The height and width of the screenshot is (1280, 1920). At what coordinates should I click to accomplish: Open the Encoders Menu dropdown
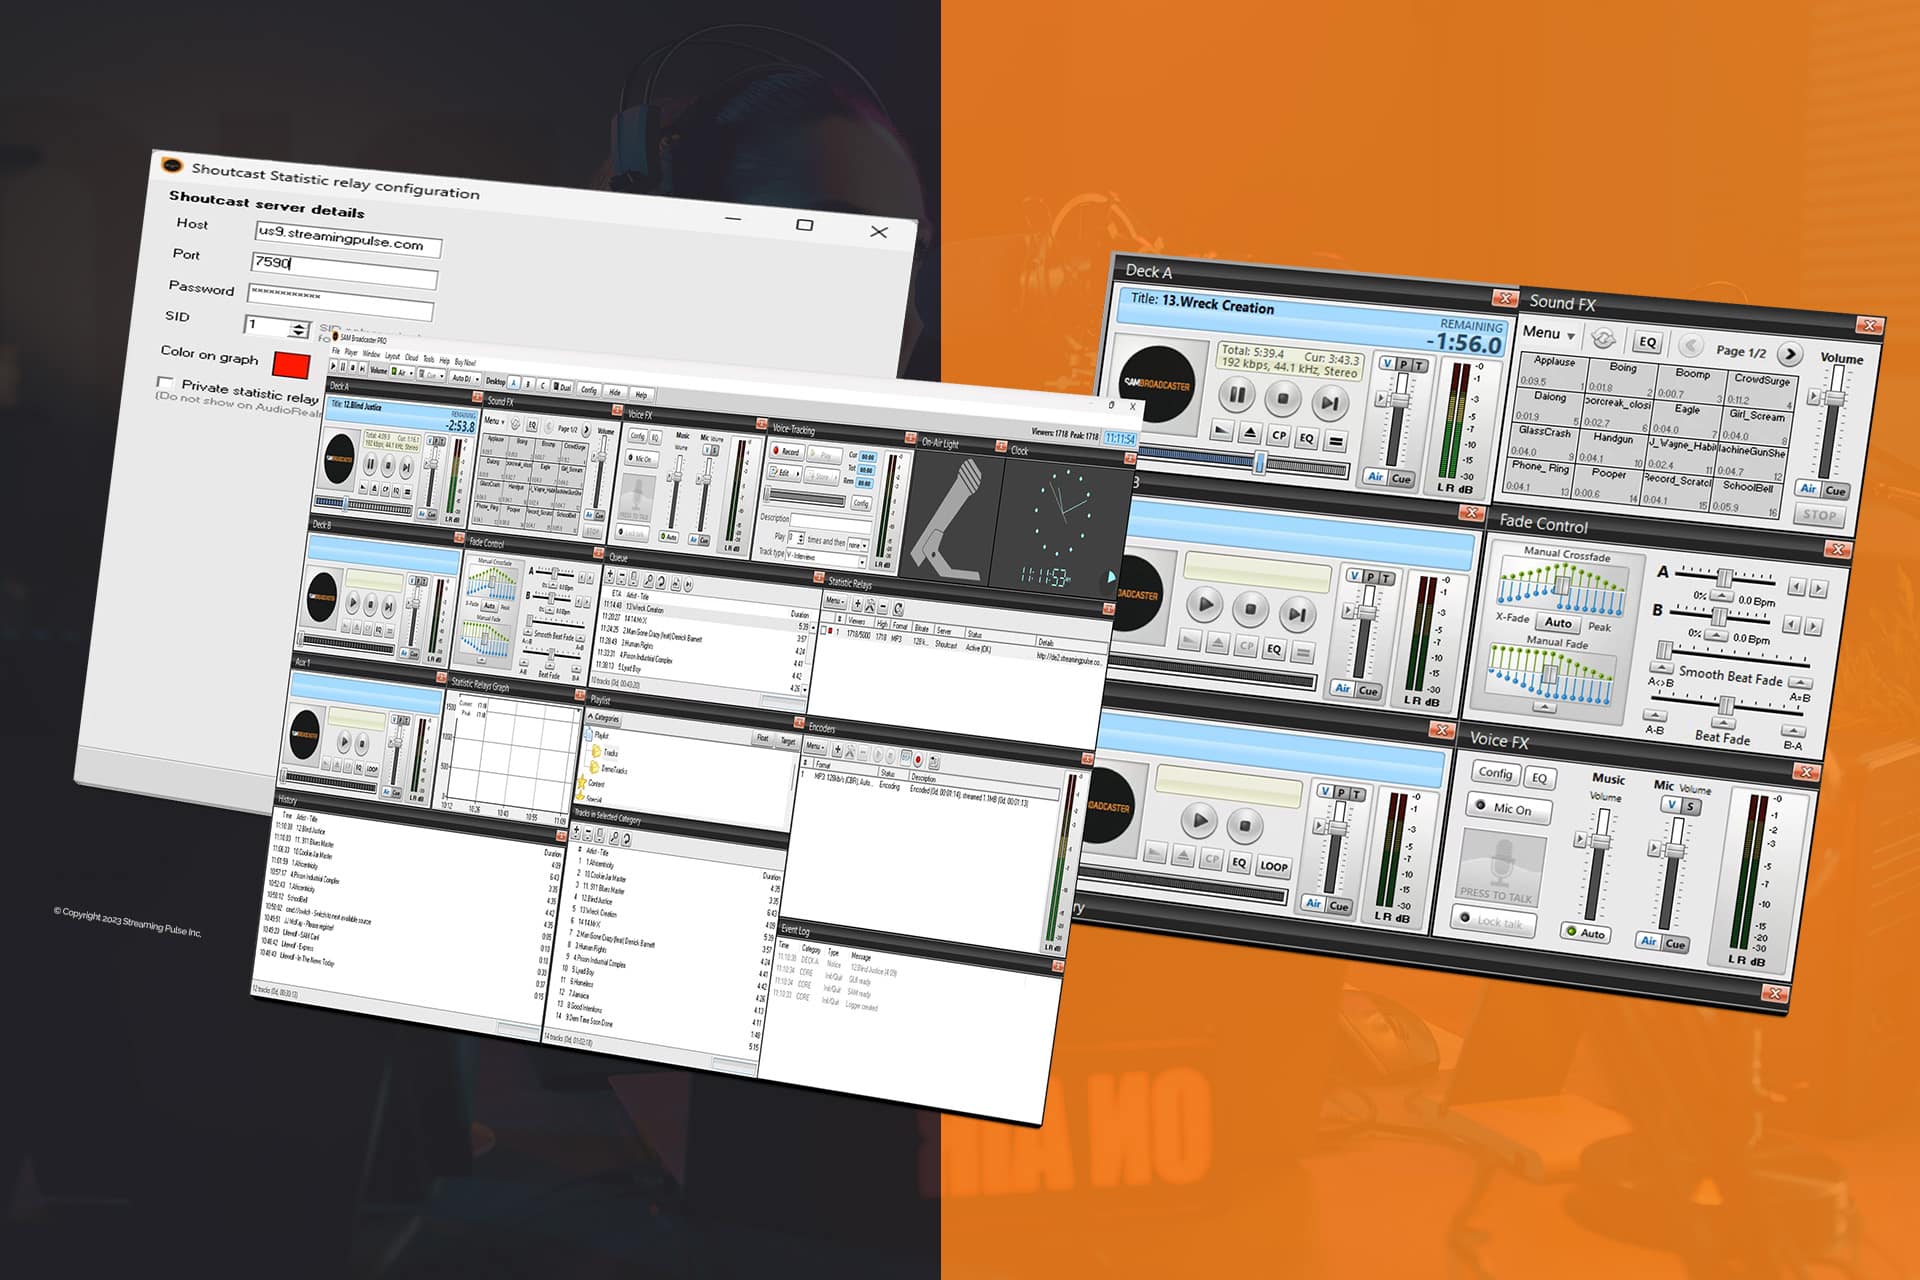point(815,747)
